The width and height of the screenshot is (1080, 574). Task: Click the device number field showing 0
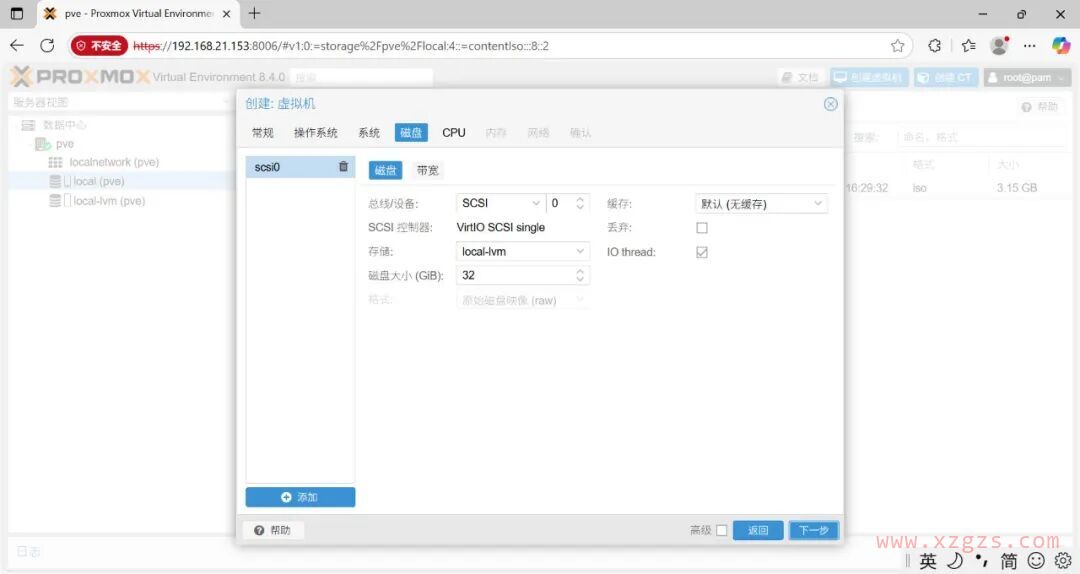[559, 203]
